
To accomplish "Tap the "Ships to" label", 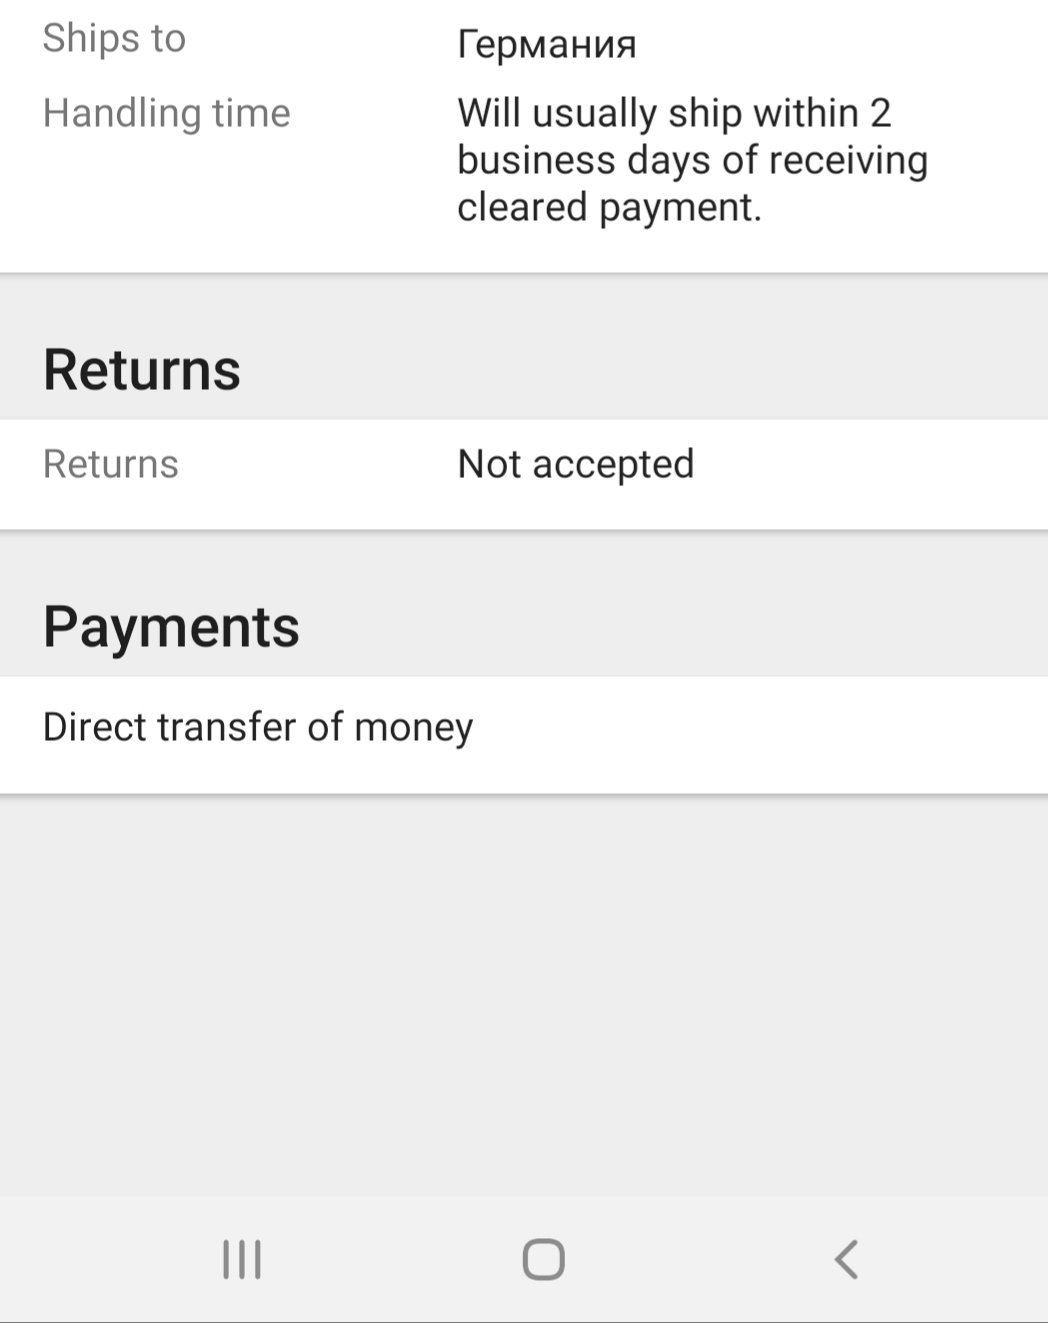I will coord(114,39).
